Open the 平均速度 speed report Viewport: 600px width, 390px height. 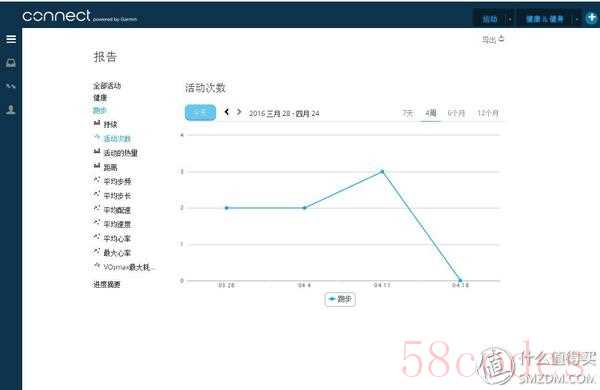(117, 224)
